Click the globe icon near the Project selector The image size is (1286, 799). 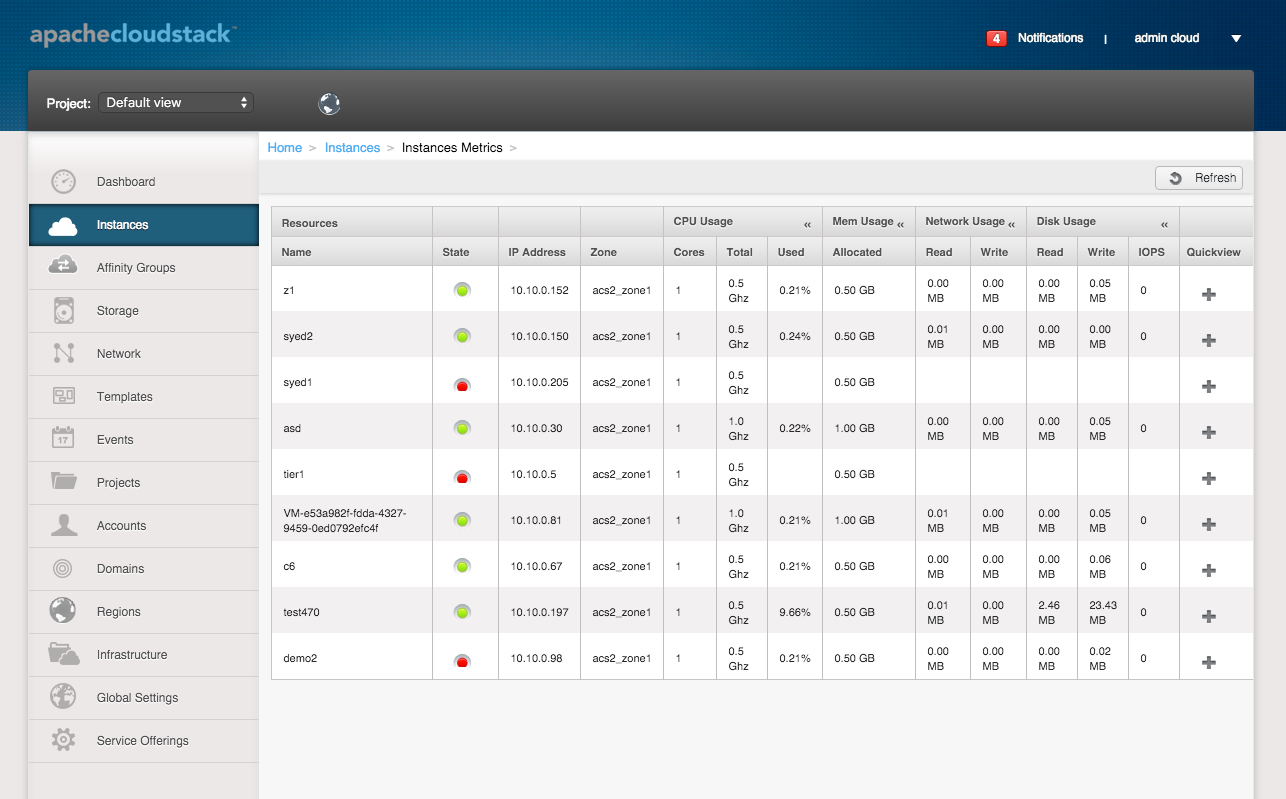(328, 103)
